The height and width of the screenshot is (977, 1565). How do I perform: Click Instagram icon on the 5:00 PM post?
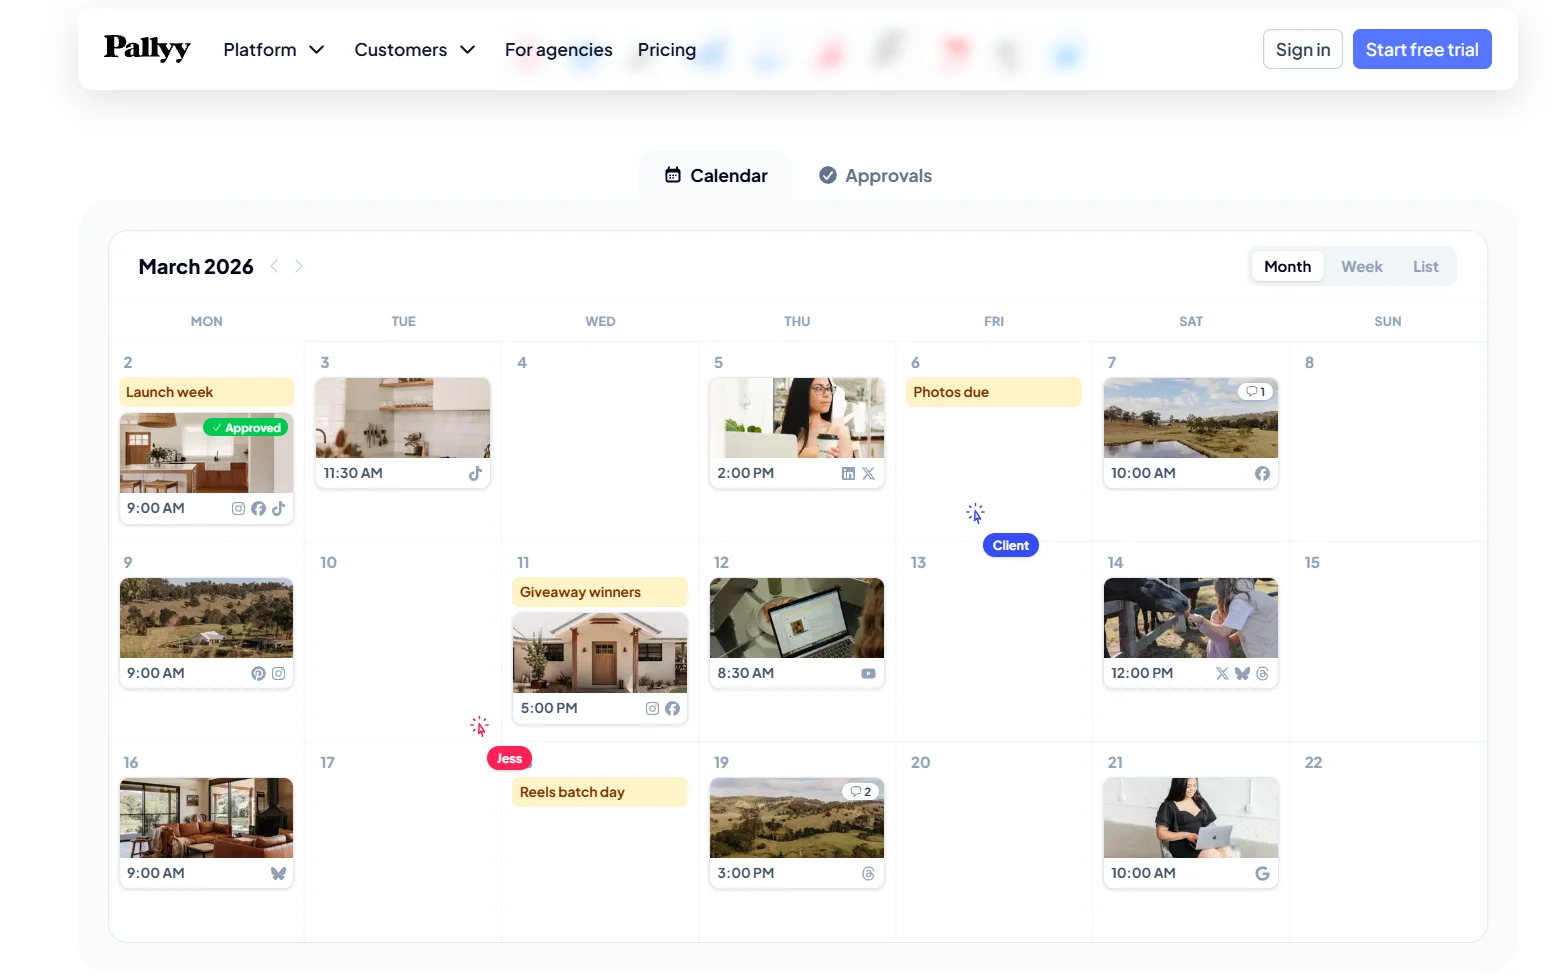click(652, 708)
